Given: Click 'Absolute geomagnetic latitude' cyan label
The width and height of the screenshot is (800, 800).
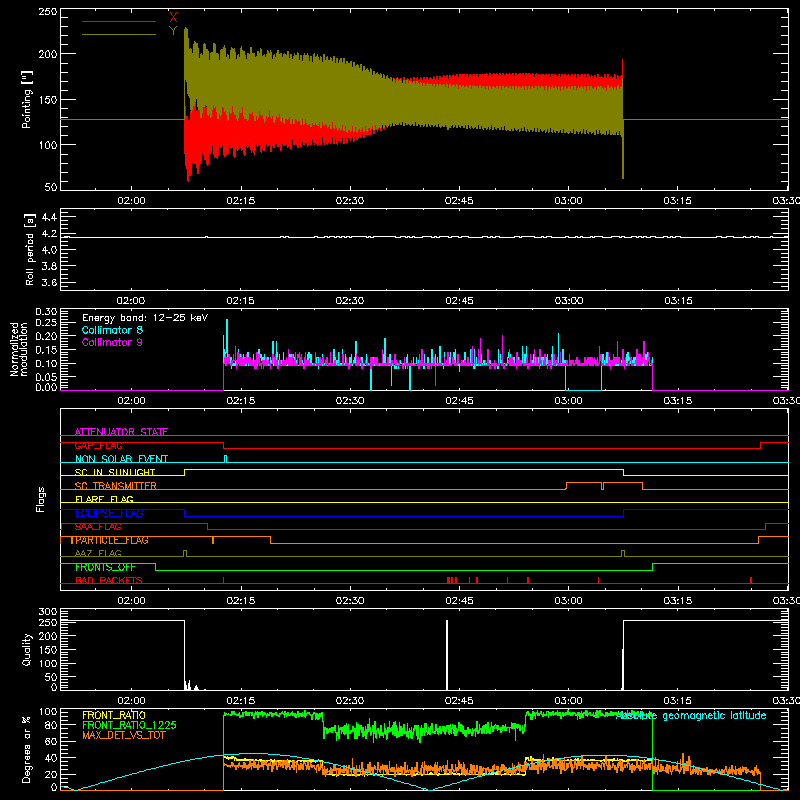Looking at the screenshot, I should coord(691,716).
